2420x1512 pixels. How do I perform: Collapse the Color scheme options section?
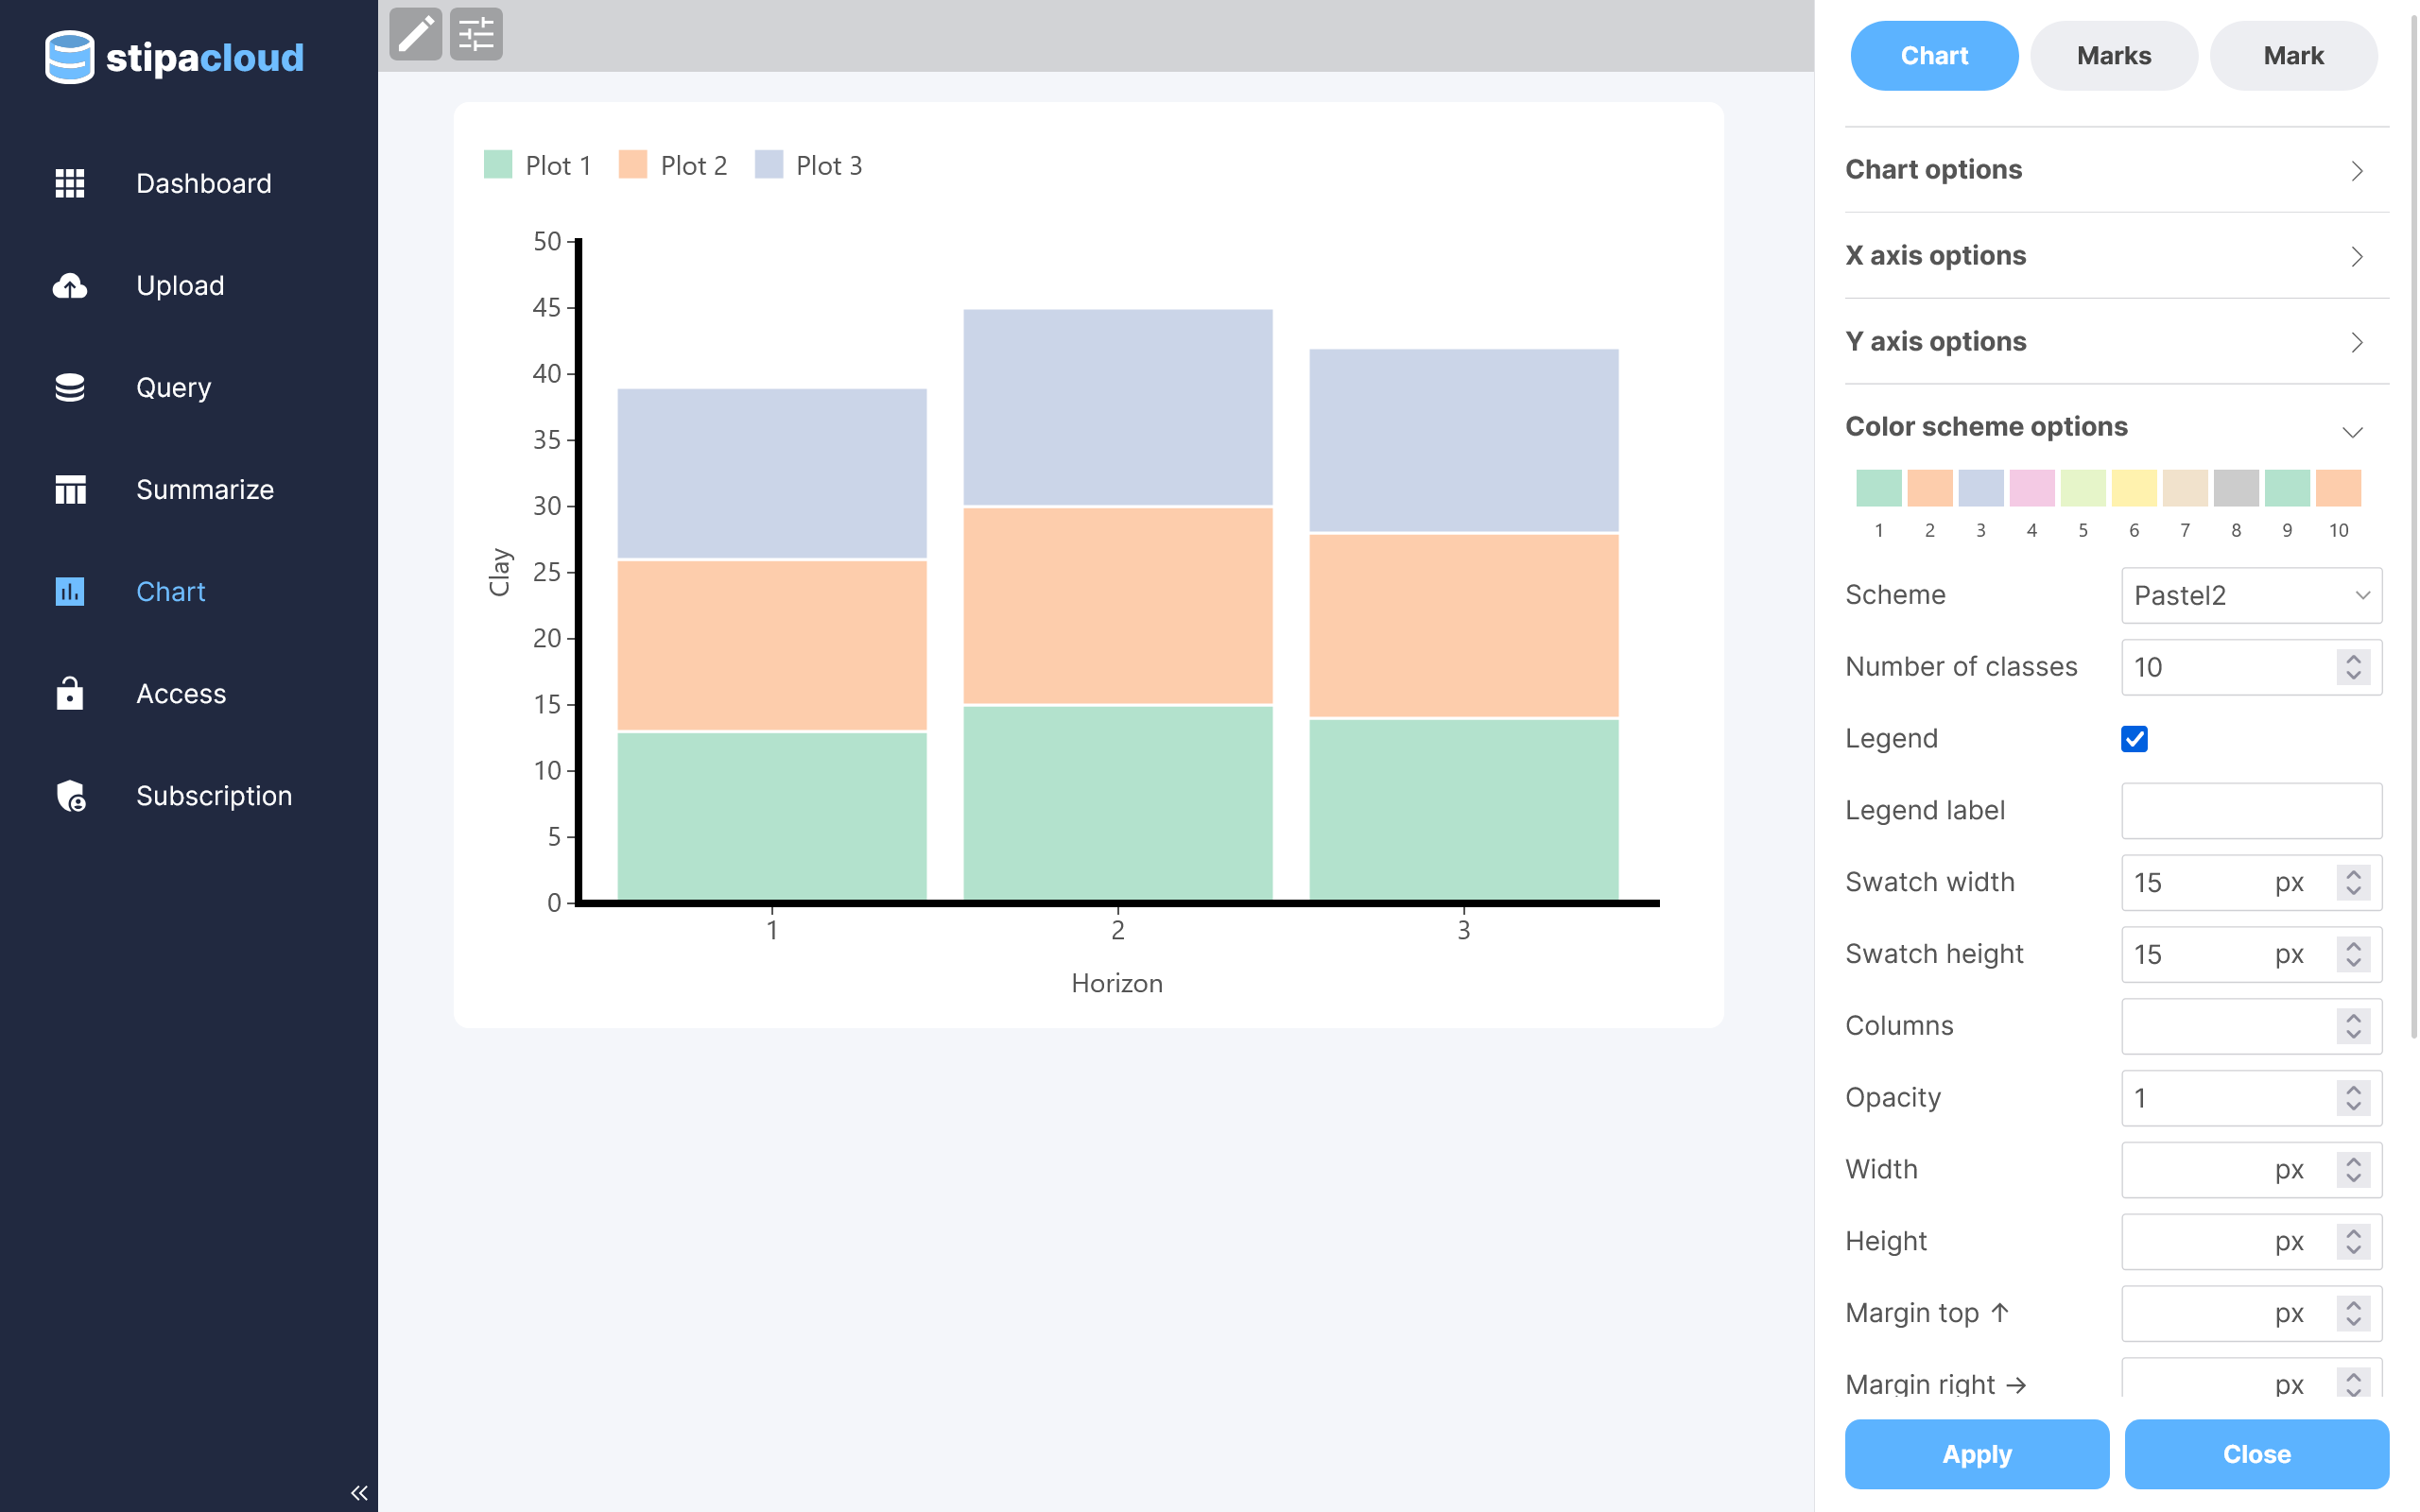point(2116,428)
